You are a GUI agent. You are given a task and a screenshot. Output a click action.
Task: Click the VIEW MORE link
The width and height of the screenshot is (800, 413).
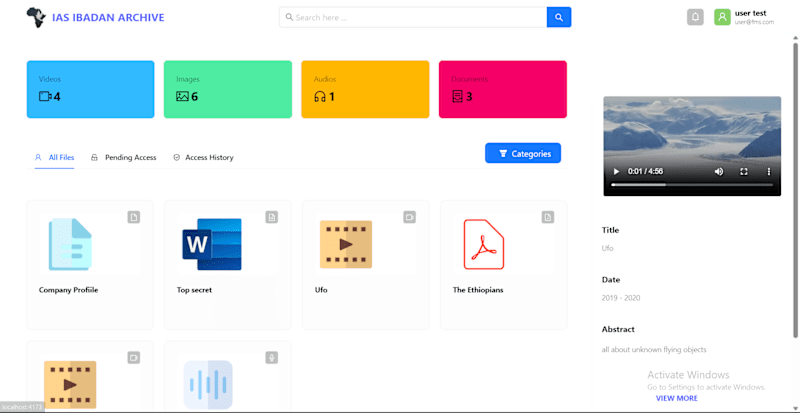coord(677,398)
